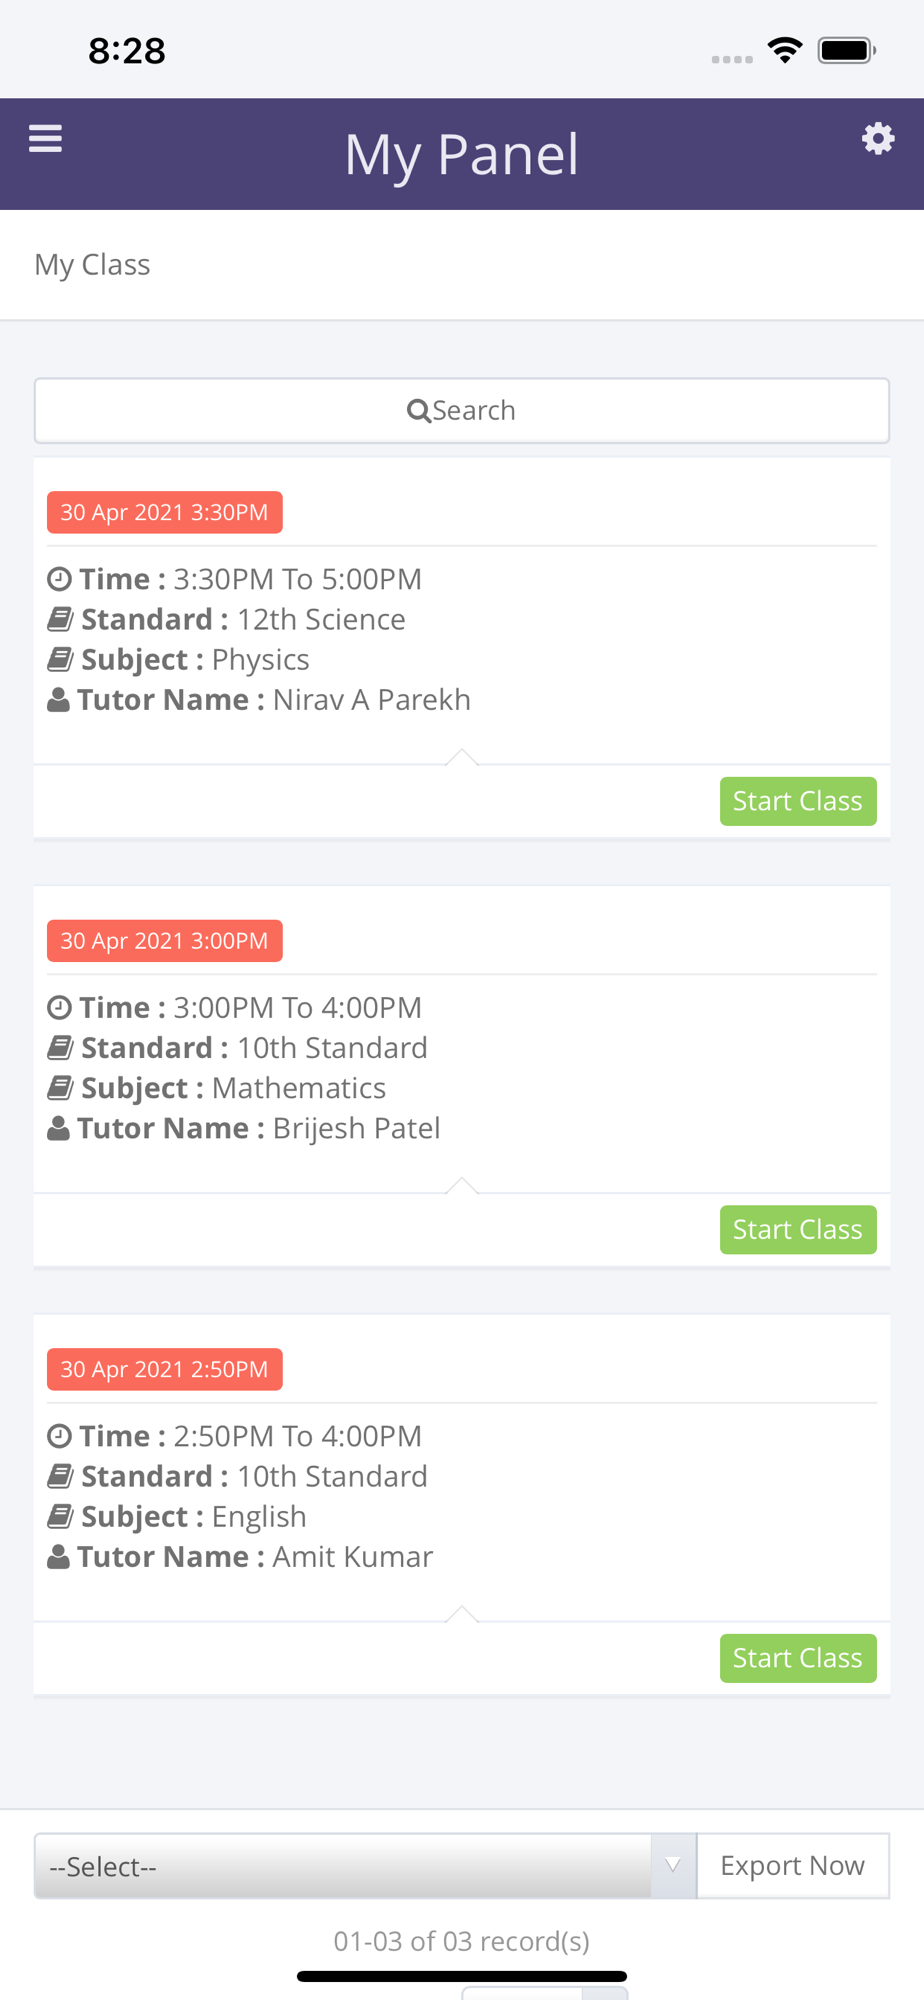Click the search magnifier icon
The height and width of the screenshot is (2000, 924).
(x=419, y=411)
